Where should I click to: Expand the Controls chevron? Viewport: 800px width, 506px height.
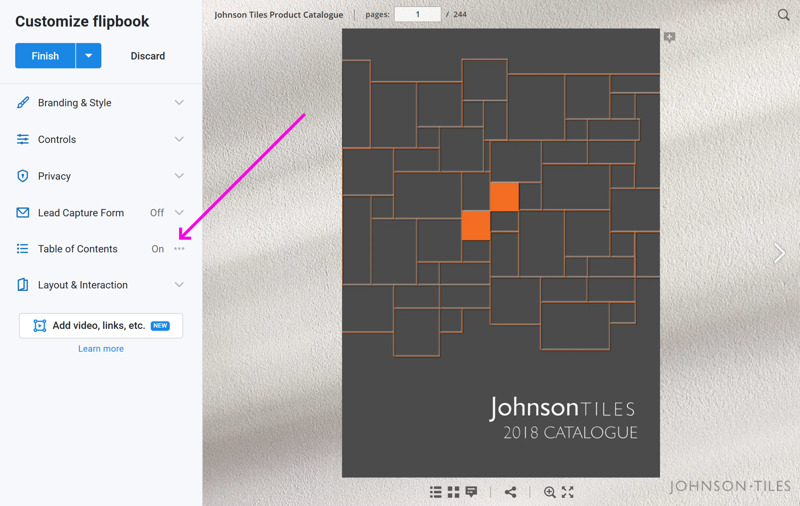(179, 139)
